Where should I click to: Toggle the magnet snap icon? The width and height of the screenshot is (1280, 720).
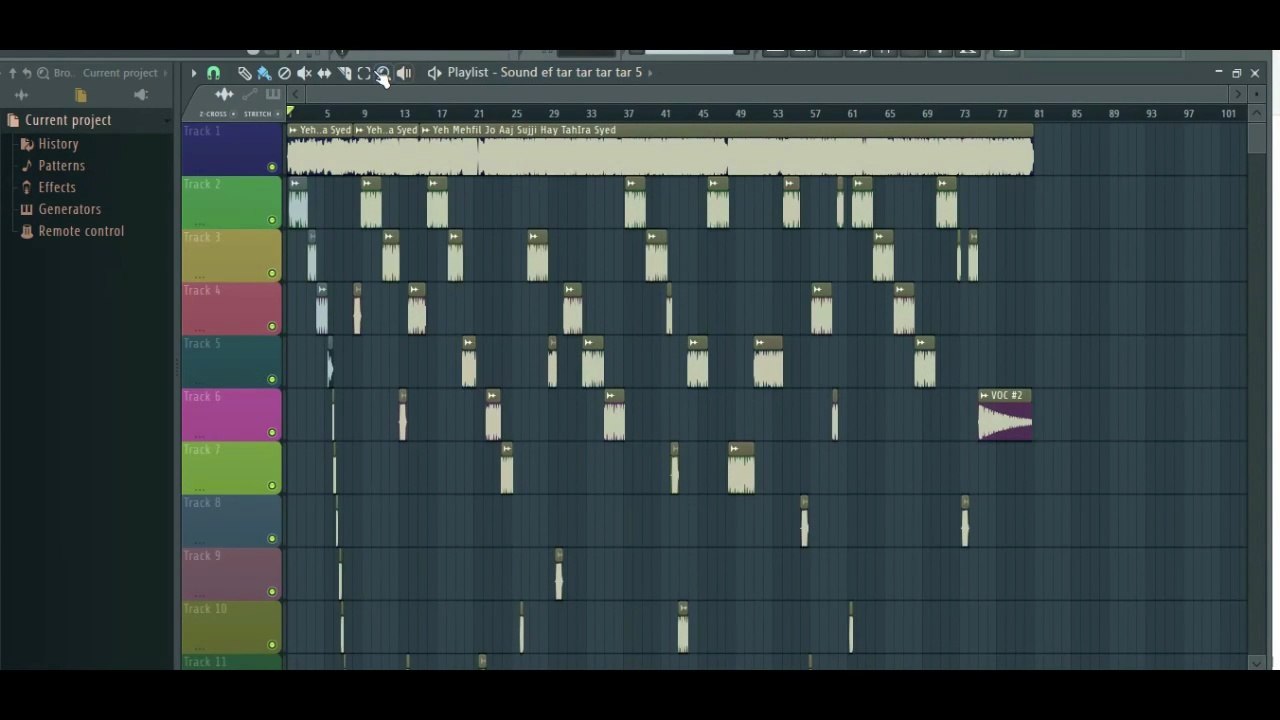[213, 73]
